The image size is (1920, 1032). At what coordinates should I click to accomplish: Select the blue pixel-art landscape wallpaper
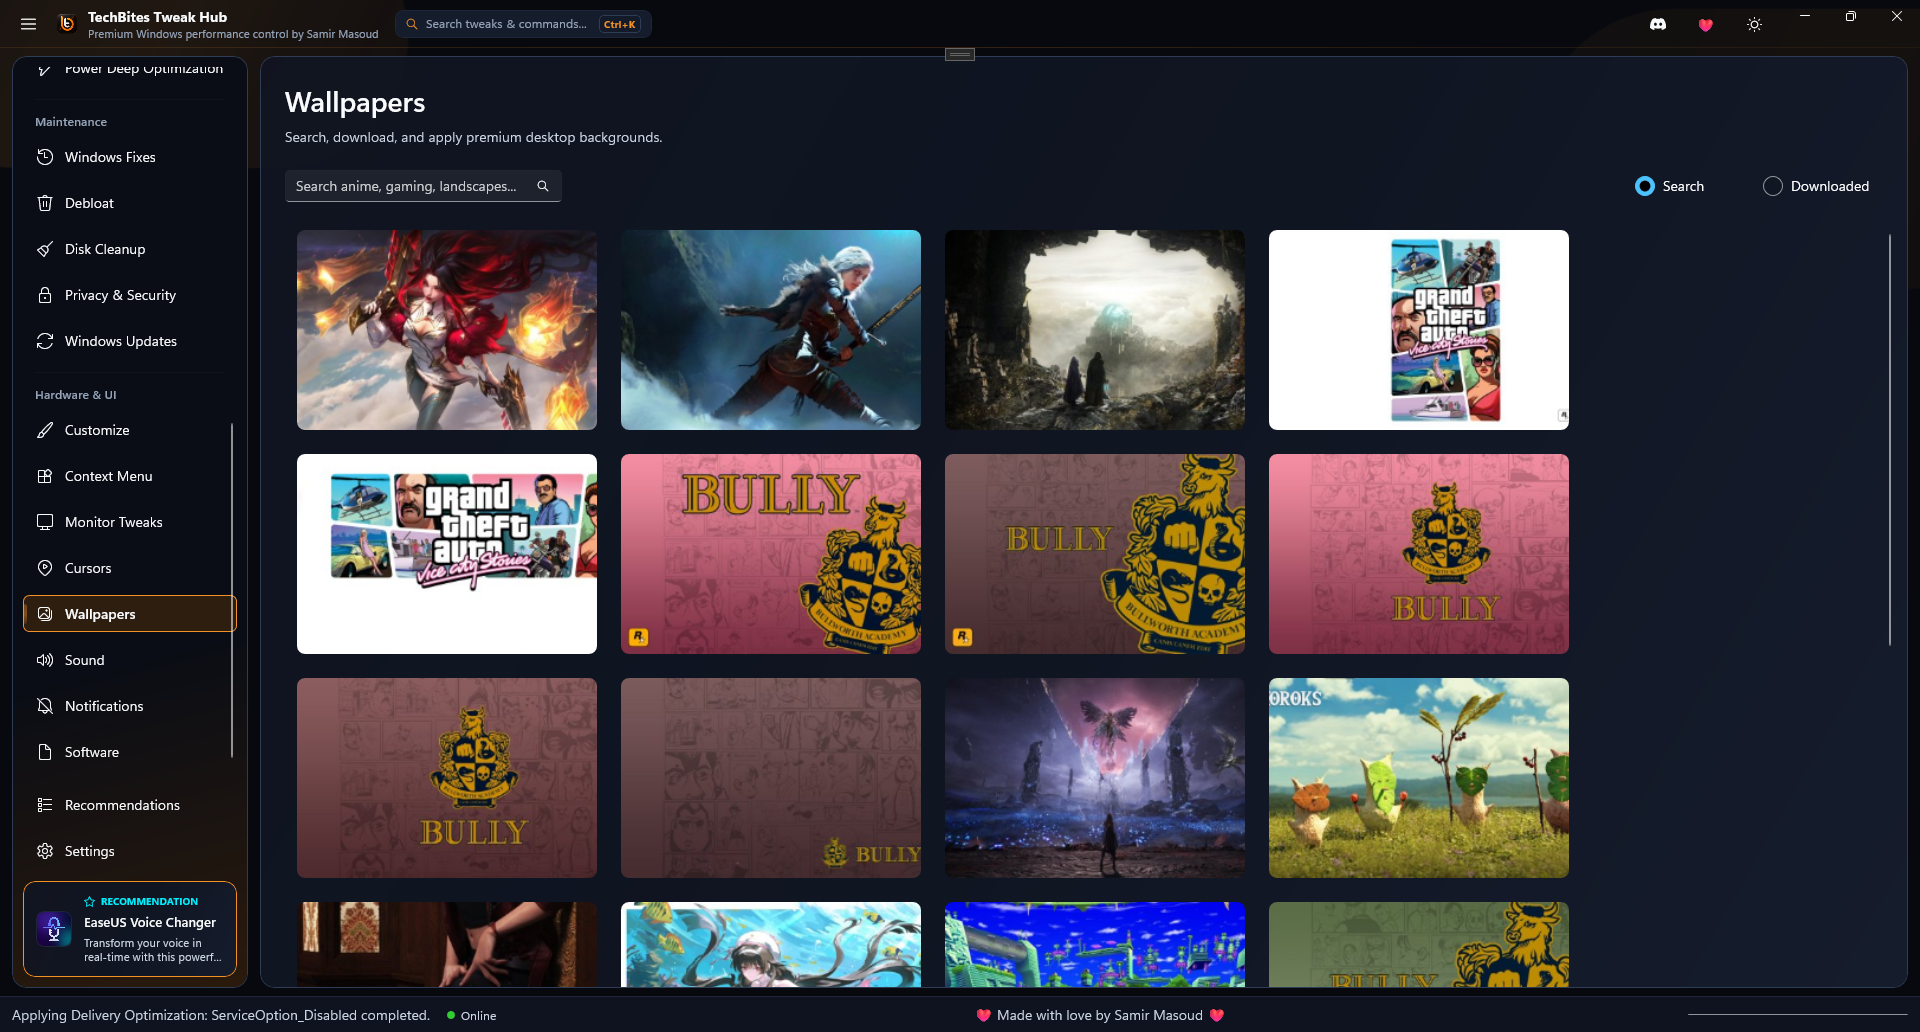point(1095,944)
